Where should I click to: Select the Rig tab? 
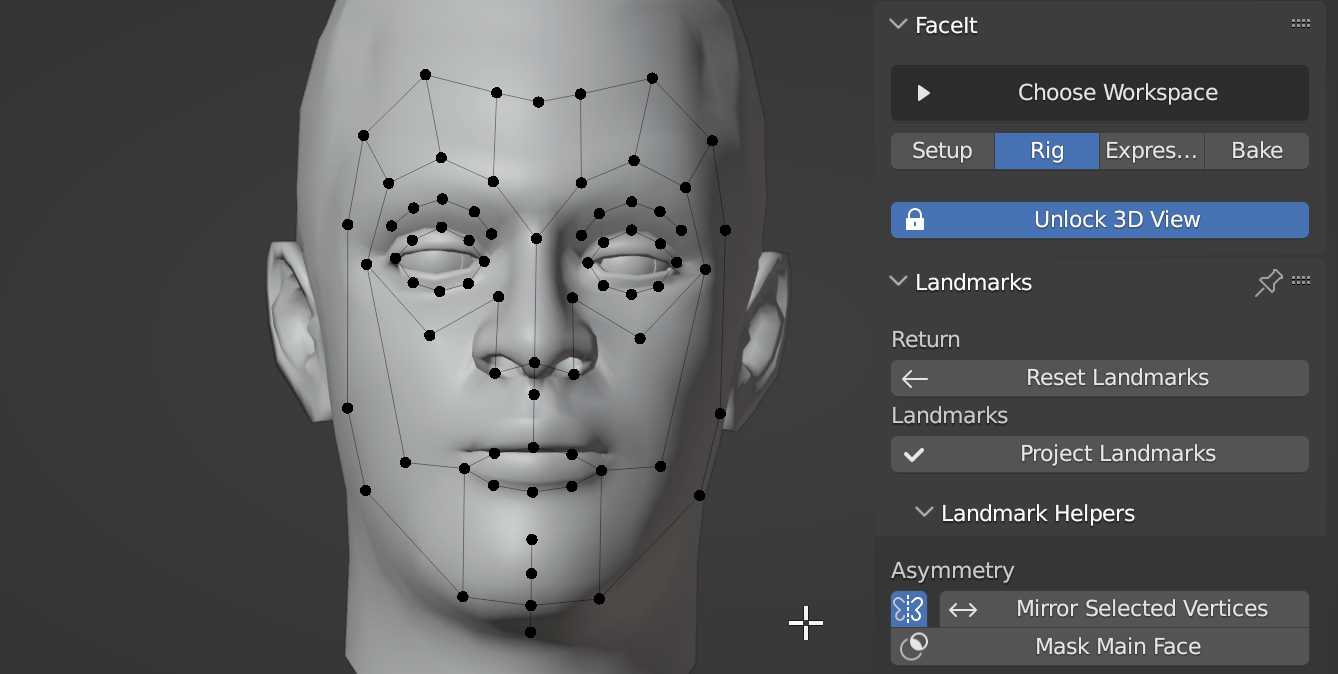click(x=1047, y=151)
